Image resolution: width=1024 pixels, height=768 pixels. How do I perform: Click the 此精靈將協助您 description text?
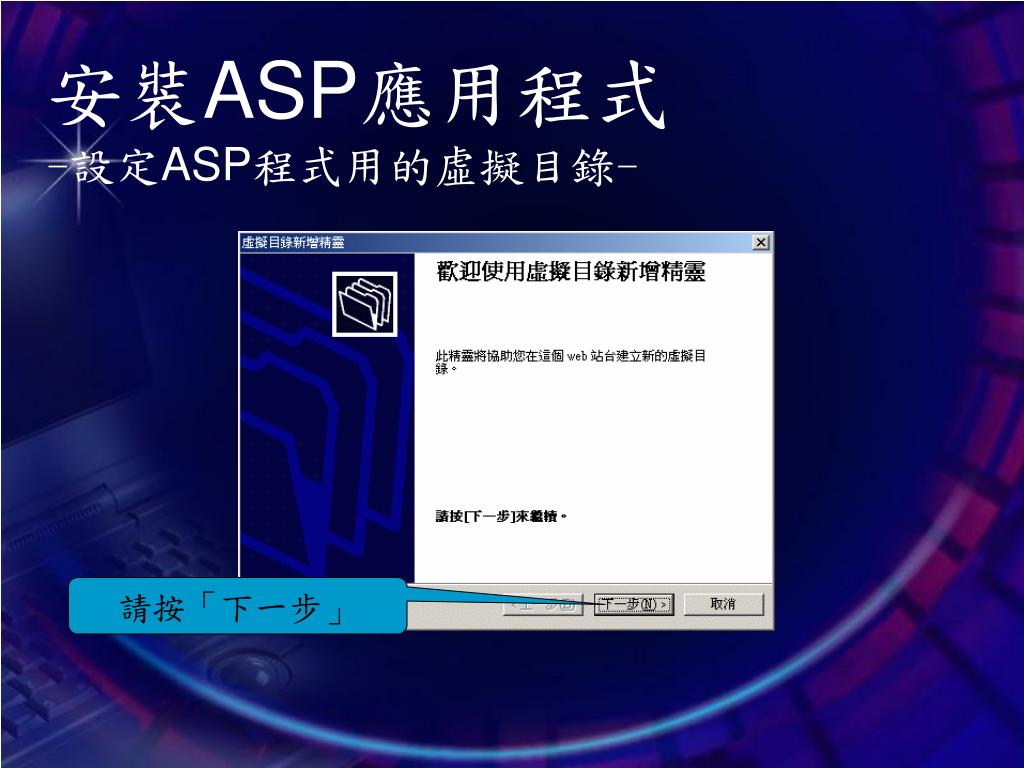(571, 362)
